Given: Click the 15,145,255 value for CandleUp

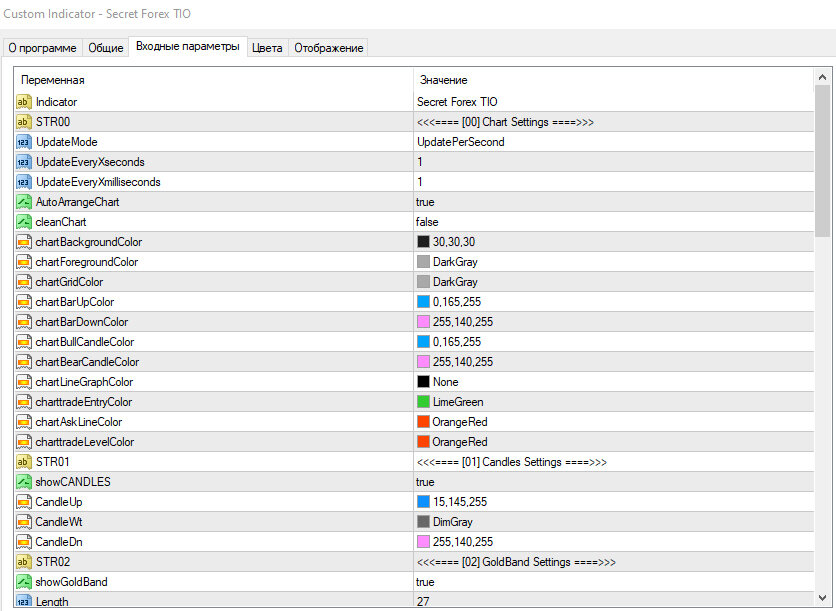Looking at the screenshot, I should pyautogui.click(x=460, y=502).
